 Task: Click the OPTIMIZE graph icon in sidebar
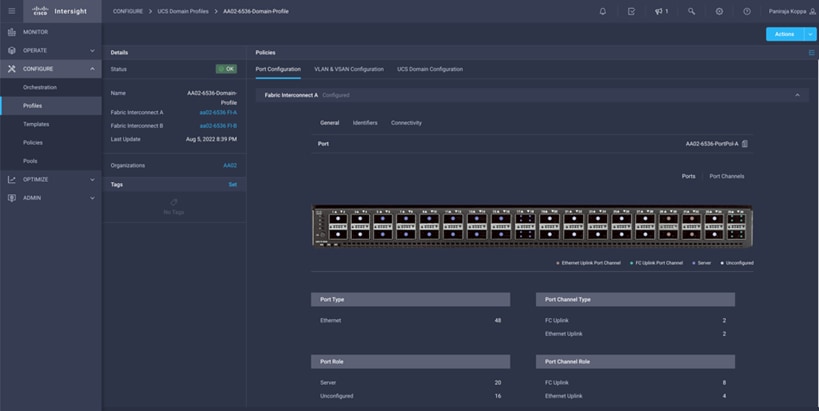point(11,180)
